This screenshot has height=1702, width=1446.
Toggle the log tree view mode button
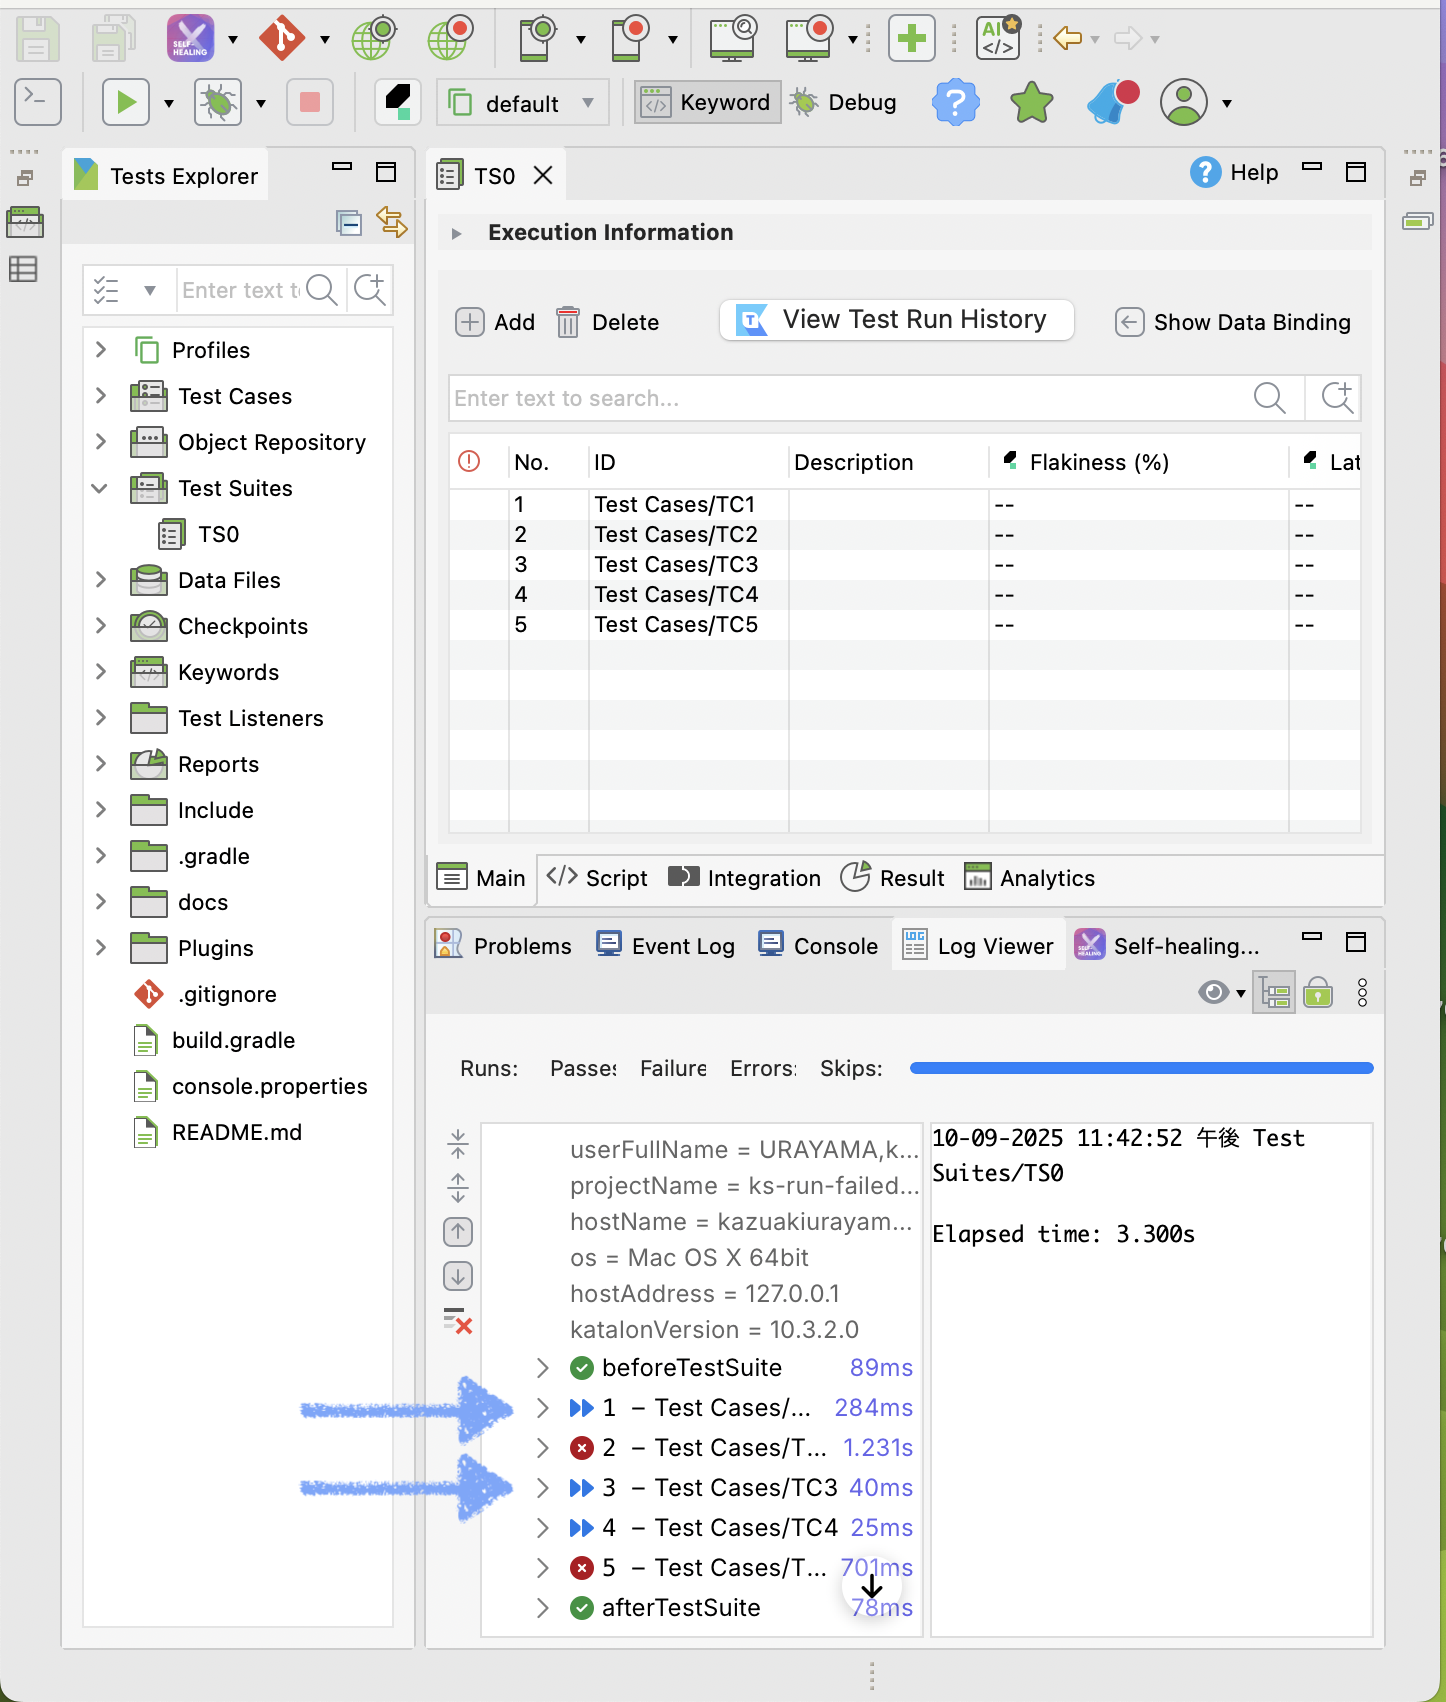[1275, 993]
